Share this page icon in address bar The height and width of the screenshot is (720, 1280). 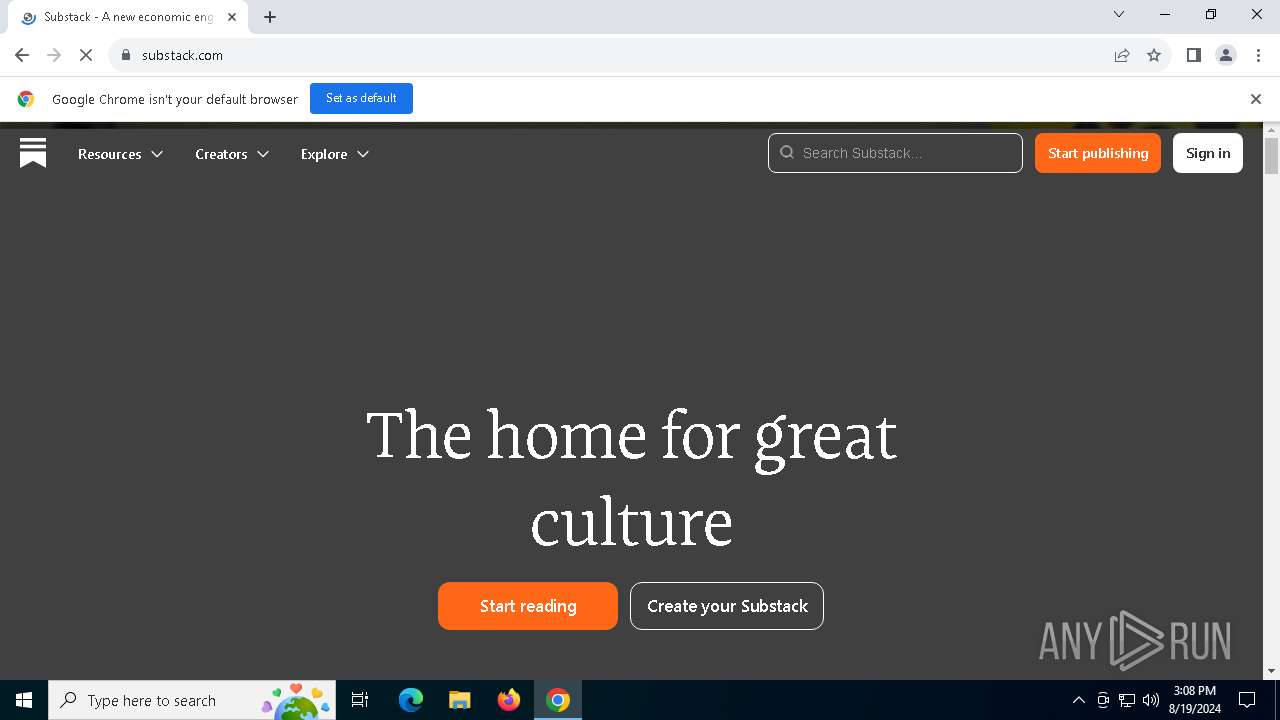1122,55
